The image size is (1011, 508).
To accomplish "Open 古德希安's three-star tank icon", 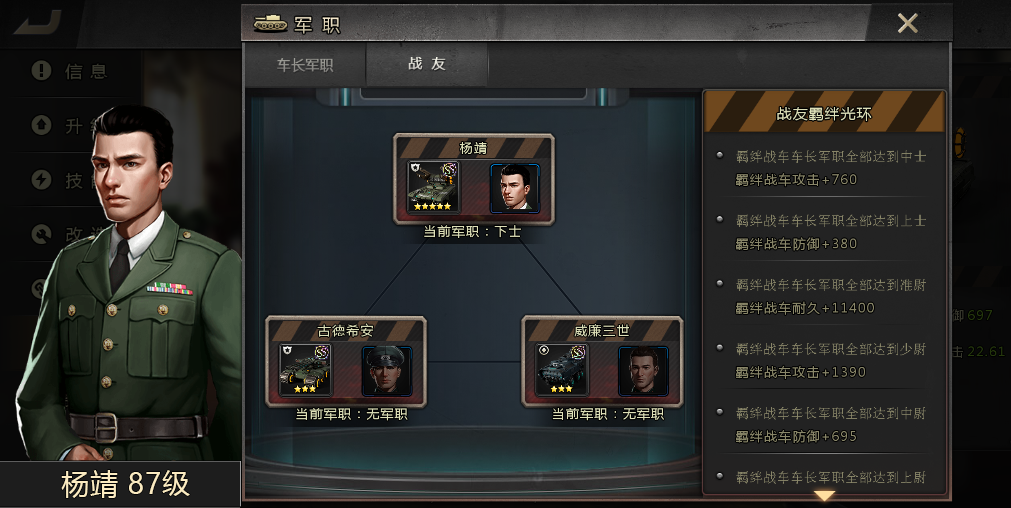I will [x=305, y=369].
